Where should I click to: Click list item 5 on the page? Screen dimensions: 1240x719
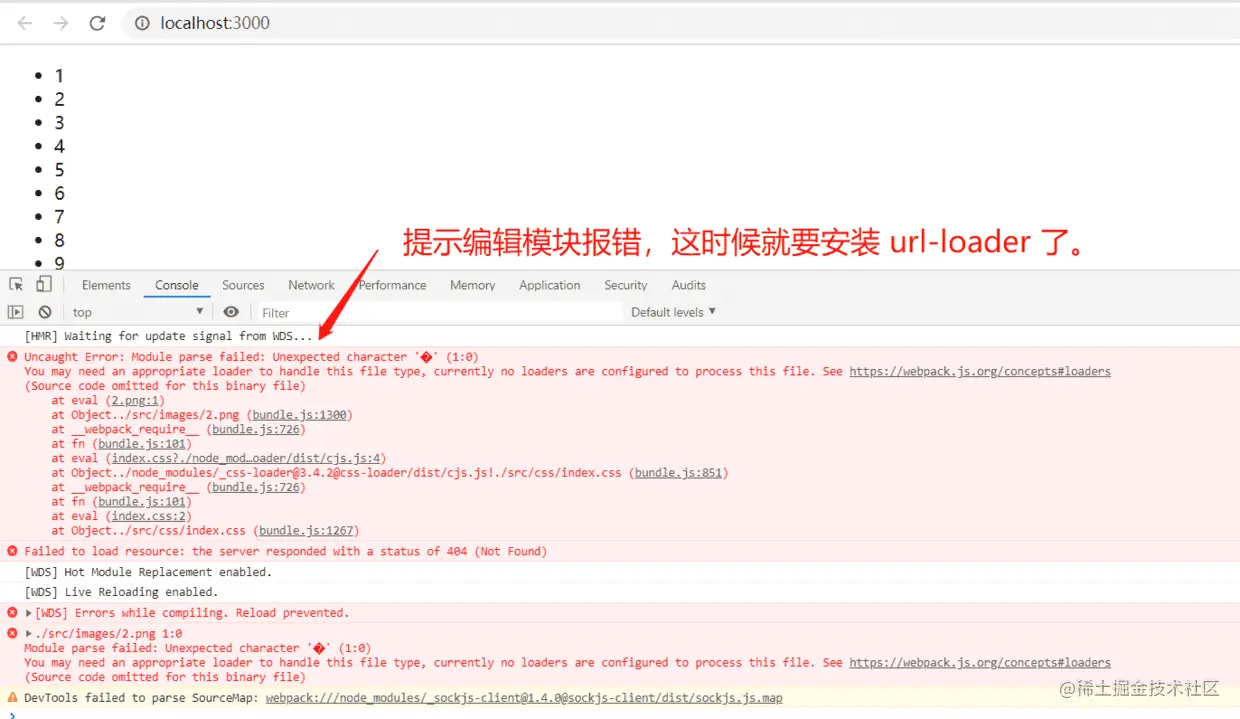coord(59,170)
